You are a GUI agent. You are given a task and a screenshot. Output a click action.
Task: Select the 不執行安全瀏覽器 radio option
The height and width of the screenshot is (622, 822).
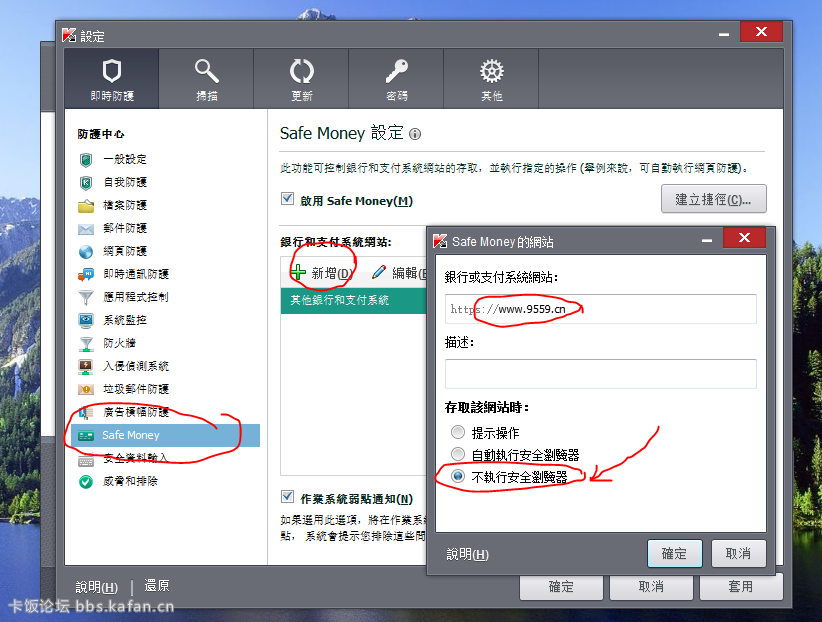[458, 476]
